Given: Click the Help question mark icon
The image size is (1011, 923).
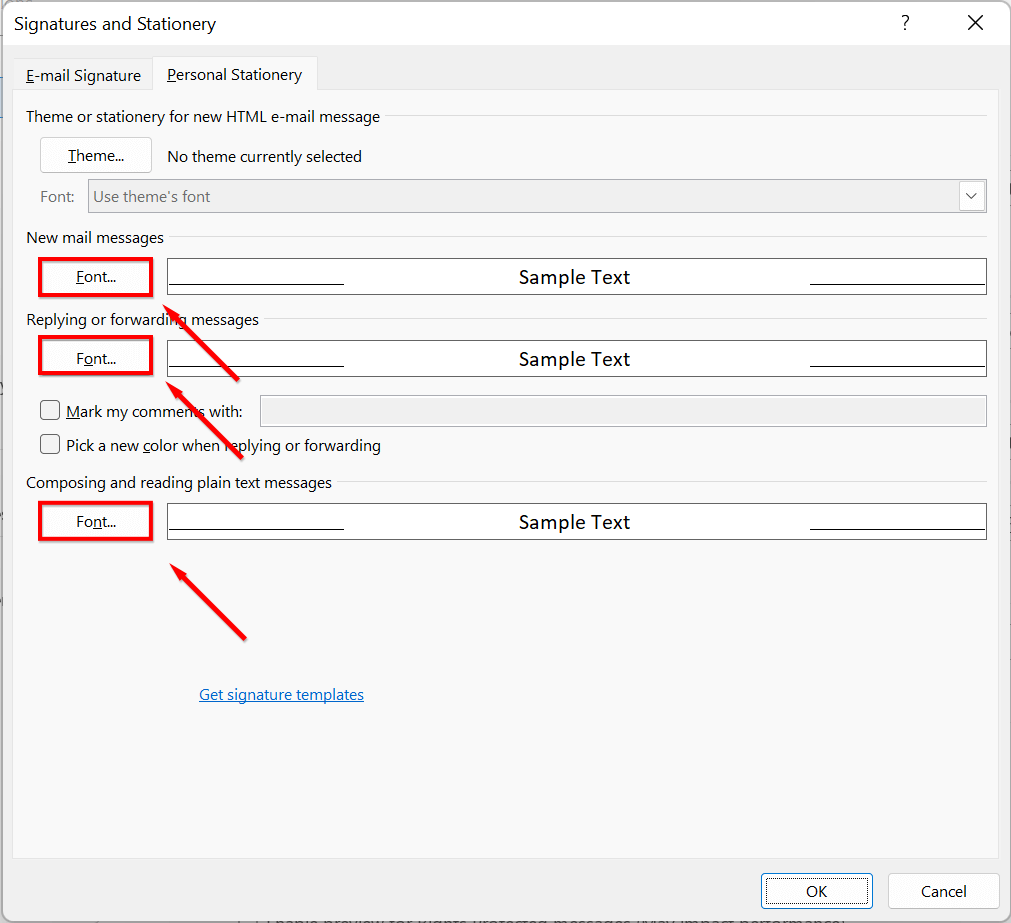Looking at the screenshot, I should click(x=905, y=23).
